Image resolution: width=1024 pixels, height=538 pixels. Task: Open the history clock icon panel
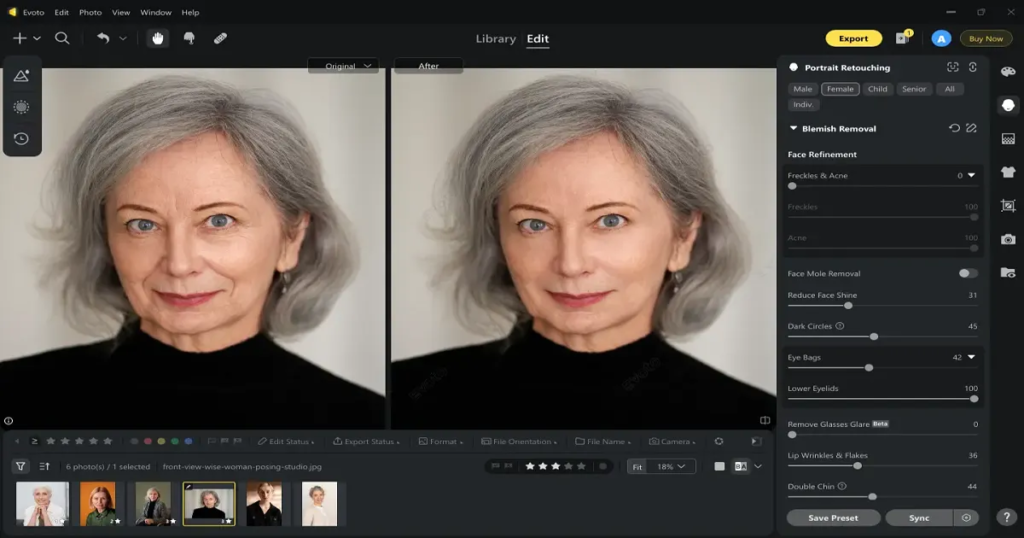[21, 138]
